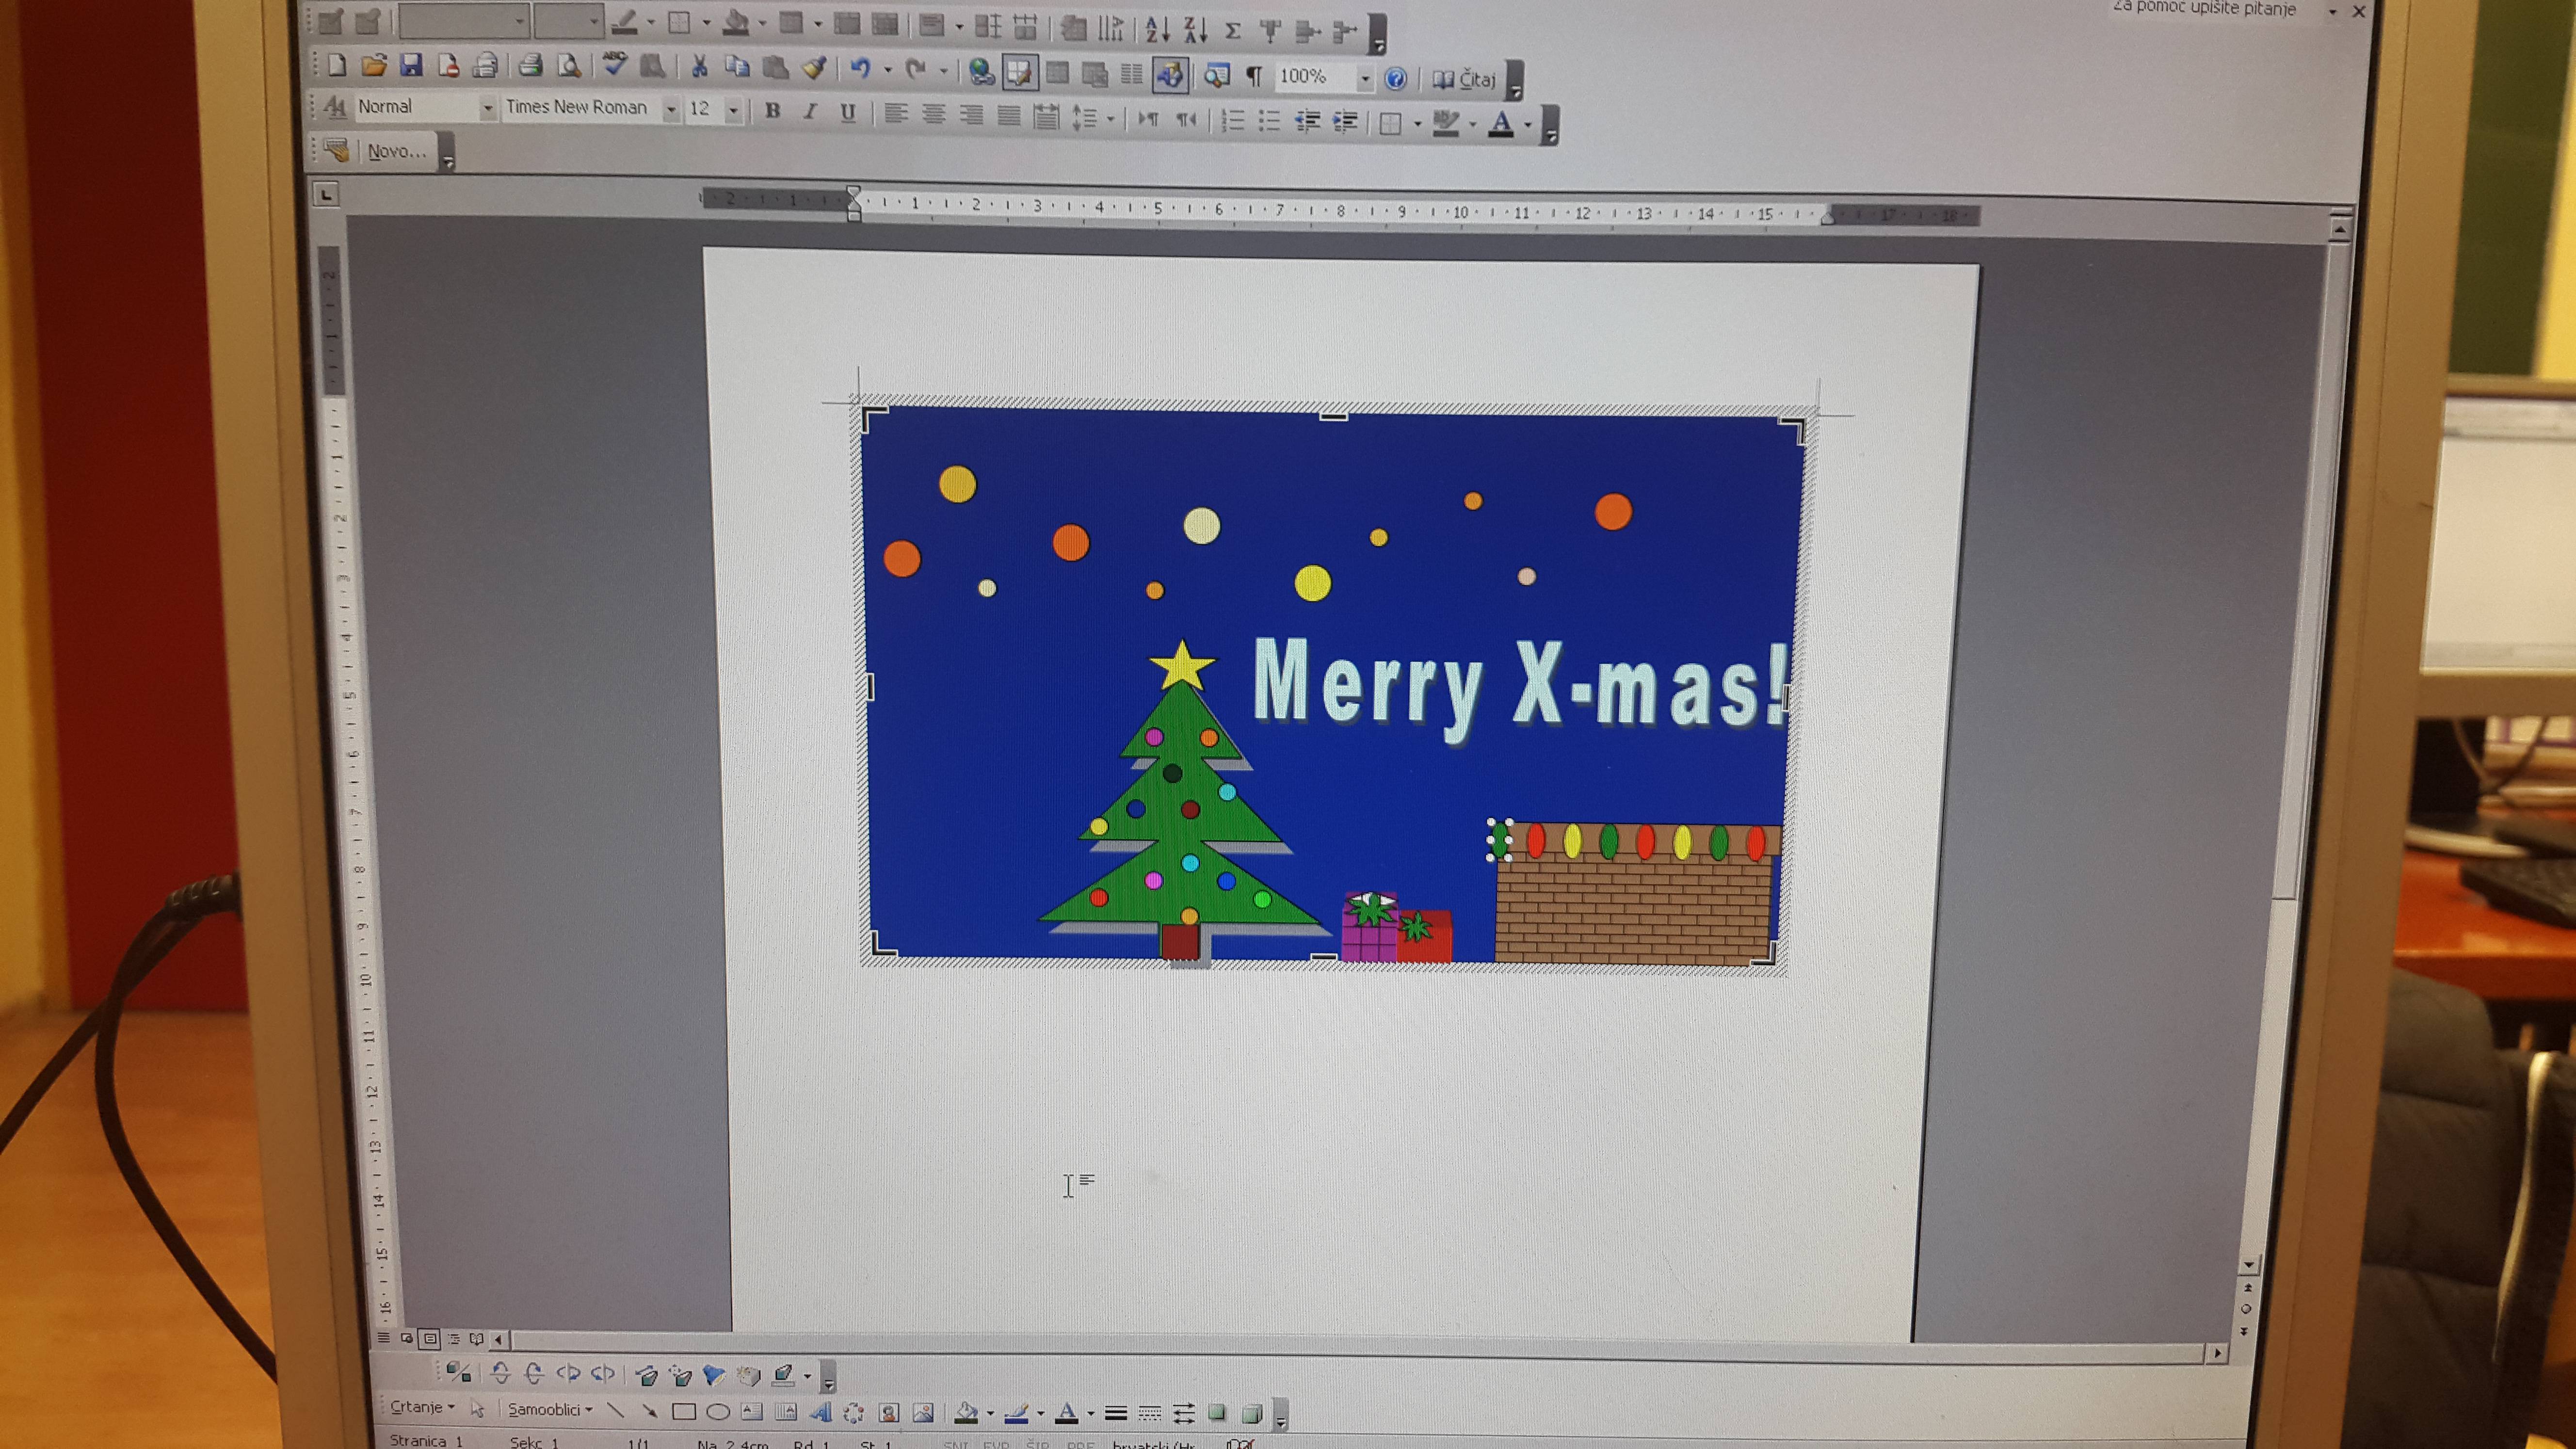2576x1449 pixels.
Task: Toggle bold formatting
Action: (772, 111)
